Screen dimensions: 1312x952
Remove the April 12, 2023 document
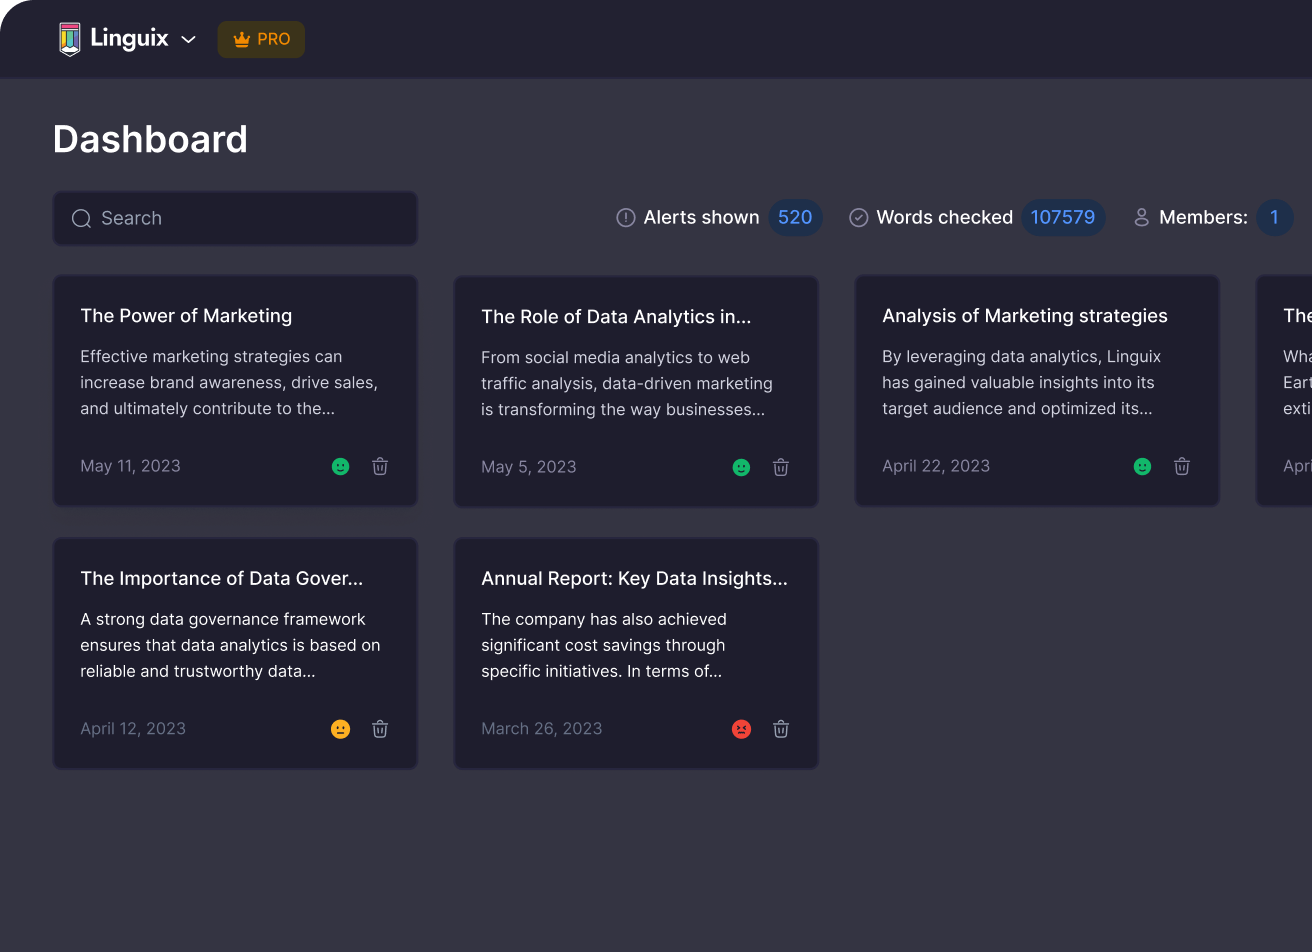[380, 729]
